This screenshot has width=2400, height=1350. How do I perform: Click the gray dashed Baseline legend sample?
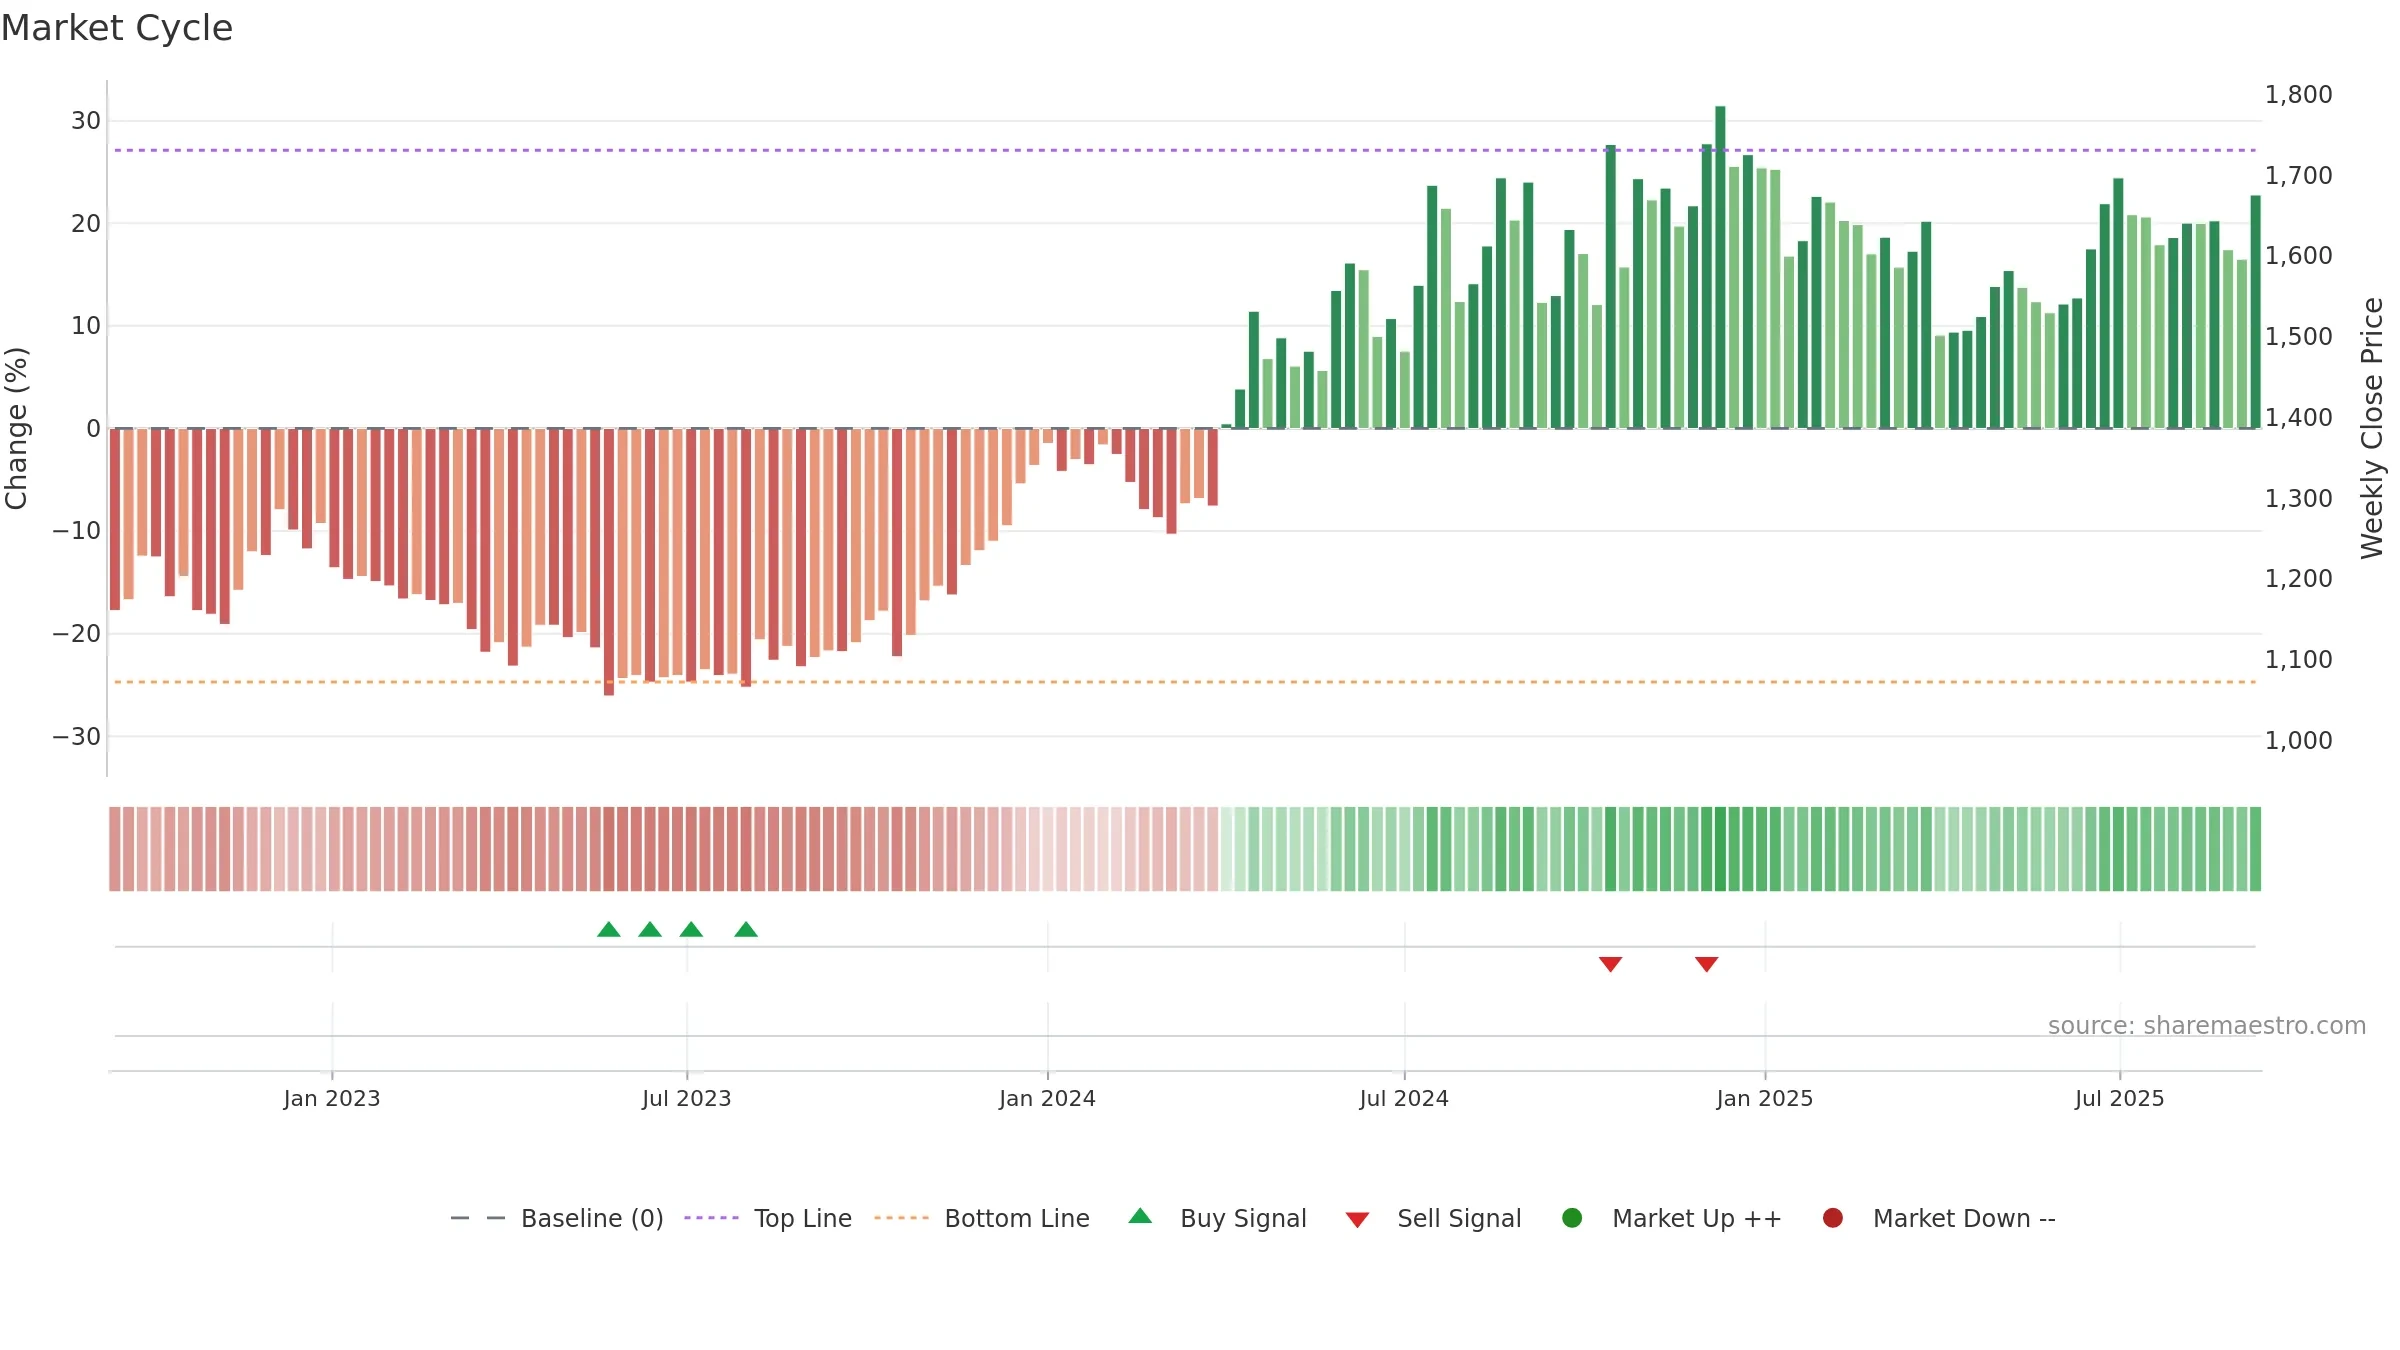point(478,1218)
